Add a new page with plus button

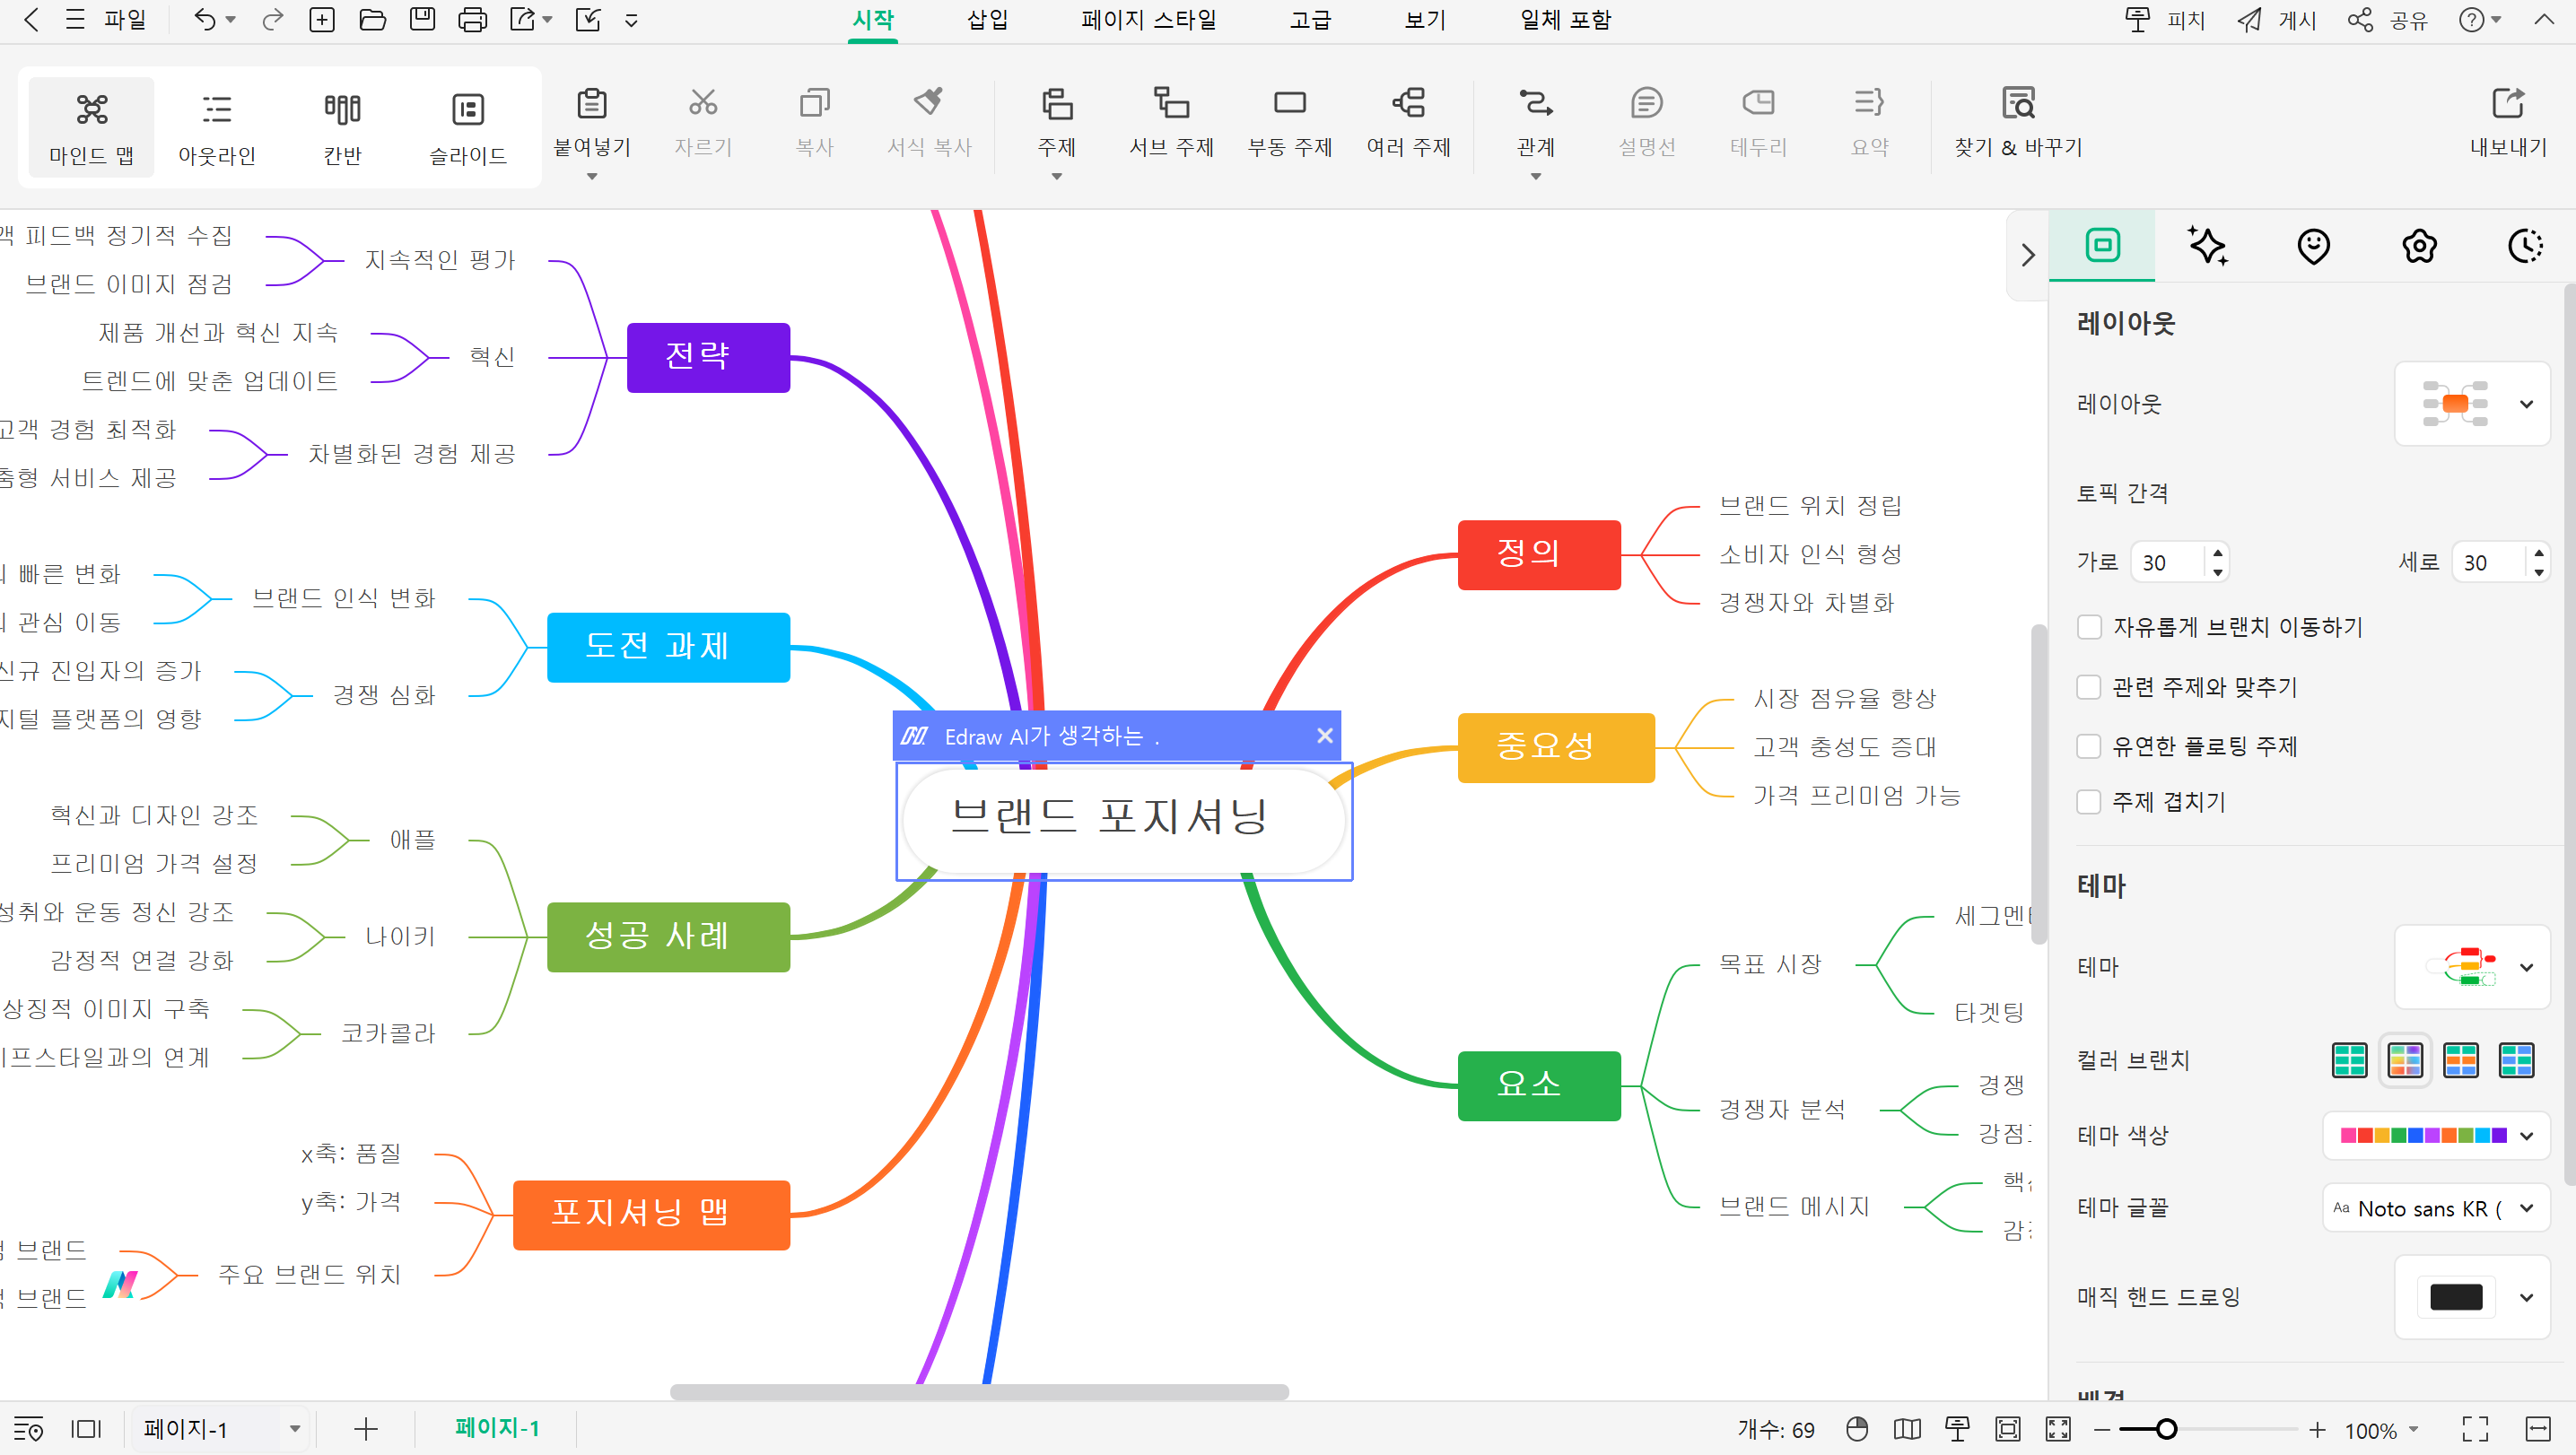point(366,1429)
